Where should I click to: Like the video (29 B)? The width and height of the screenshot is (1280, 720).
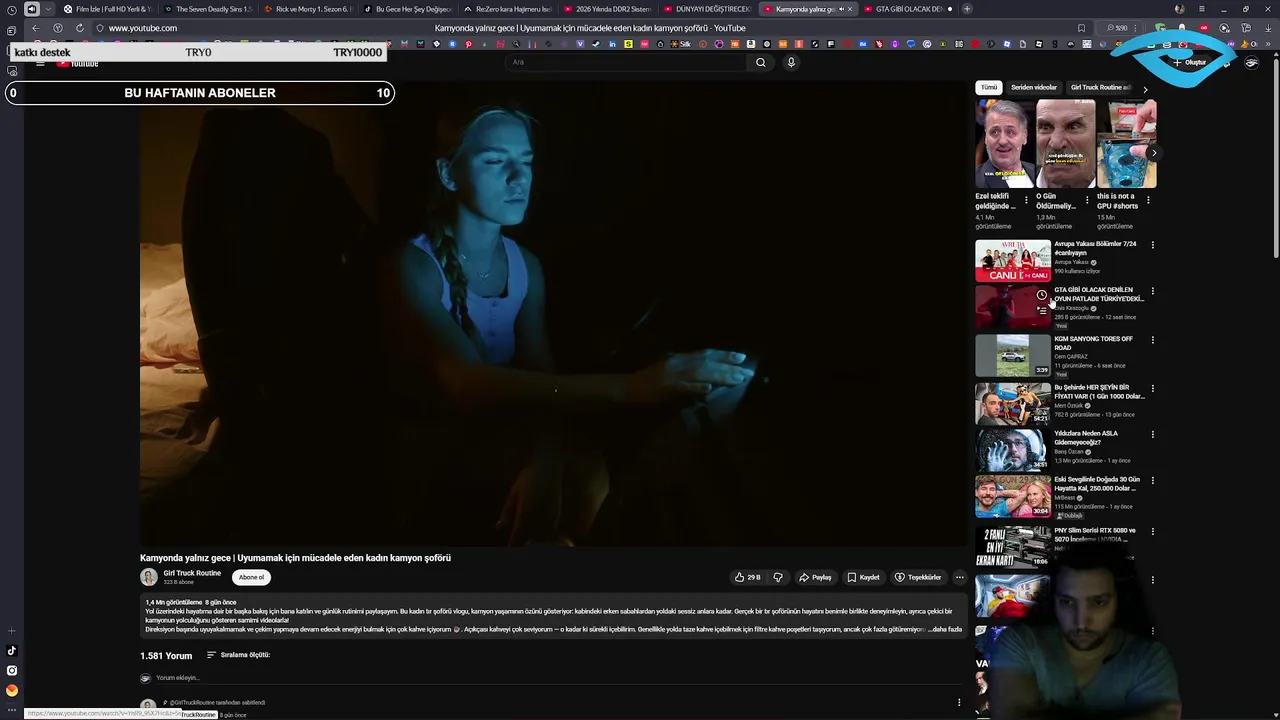point(748,577)
